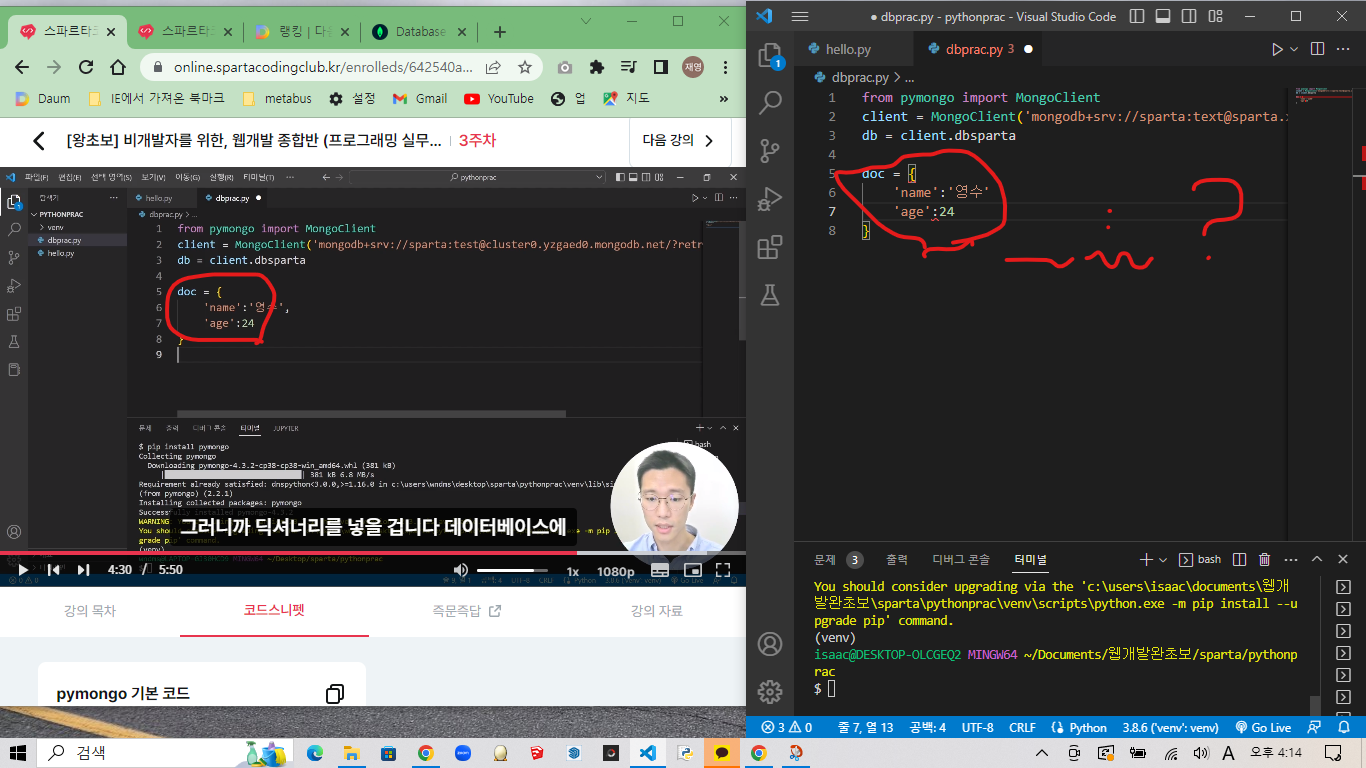Open the Extensions view in VS Code
The height and width of the screenshot is (768, 1366).
click(770, 246)
